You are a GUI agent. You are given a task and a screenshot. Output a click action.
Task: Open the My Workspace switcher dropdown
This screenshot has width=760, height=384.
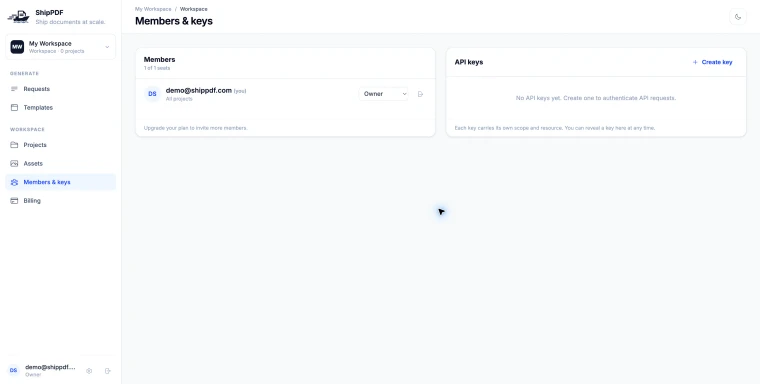point(61,47)
